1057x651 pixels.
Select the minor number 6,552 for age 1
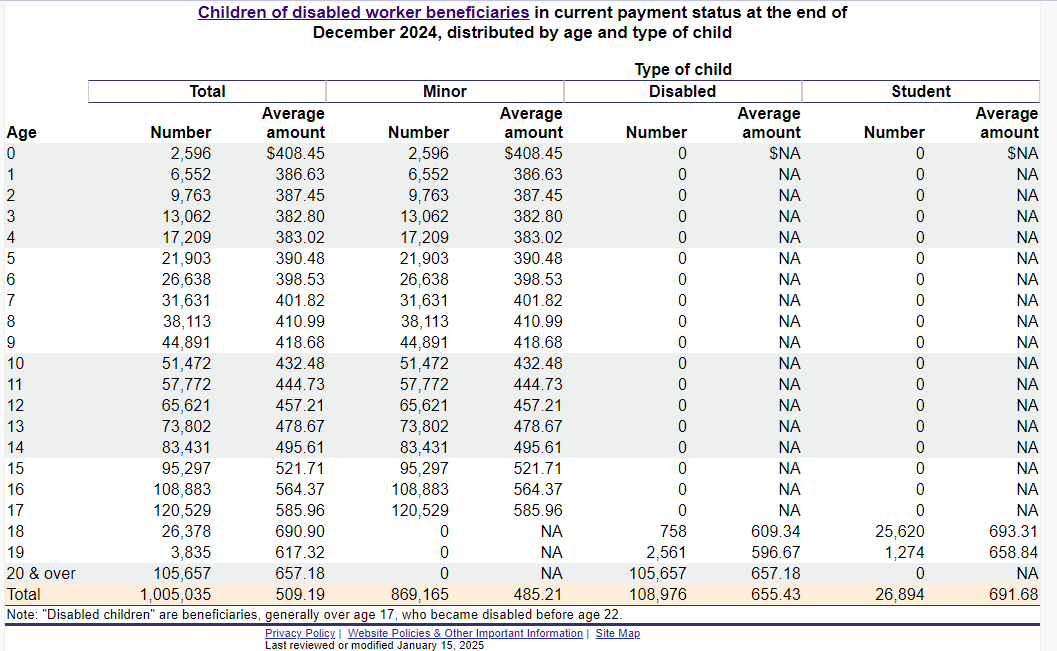[x=428, y=175]
